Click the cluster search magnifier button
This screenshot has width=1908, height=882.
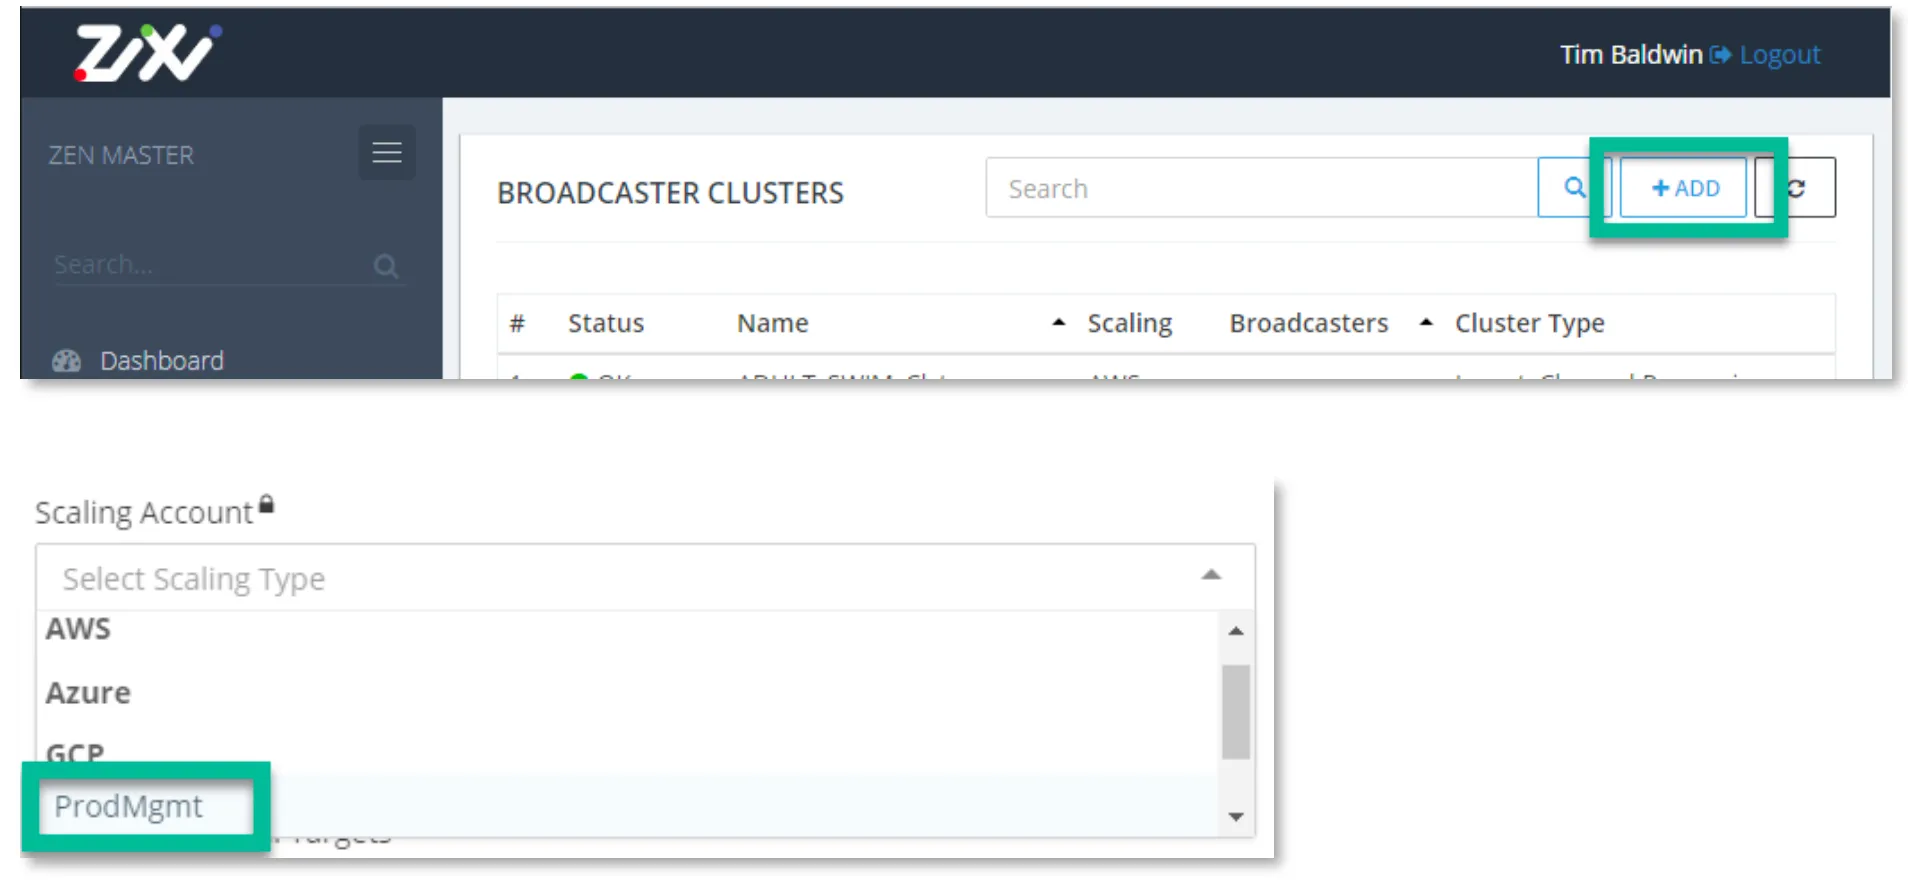point(1573,187)
